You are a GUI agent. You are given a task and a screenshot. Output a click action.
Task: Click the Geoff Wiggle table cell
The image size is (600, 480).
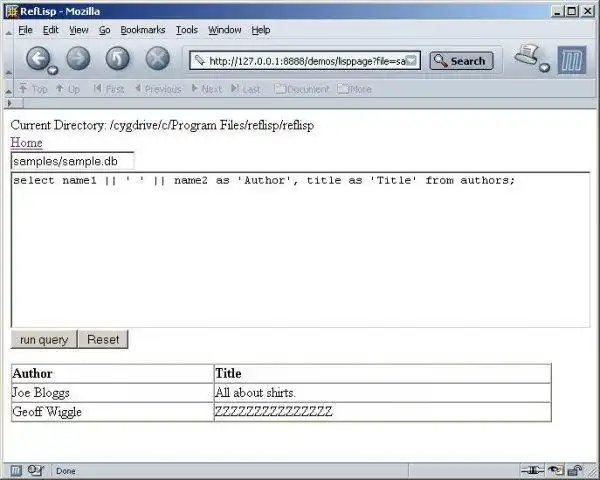[112, 412]
